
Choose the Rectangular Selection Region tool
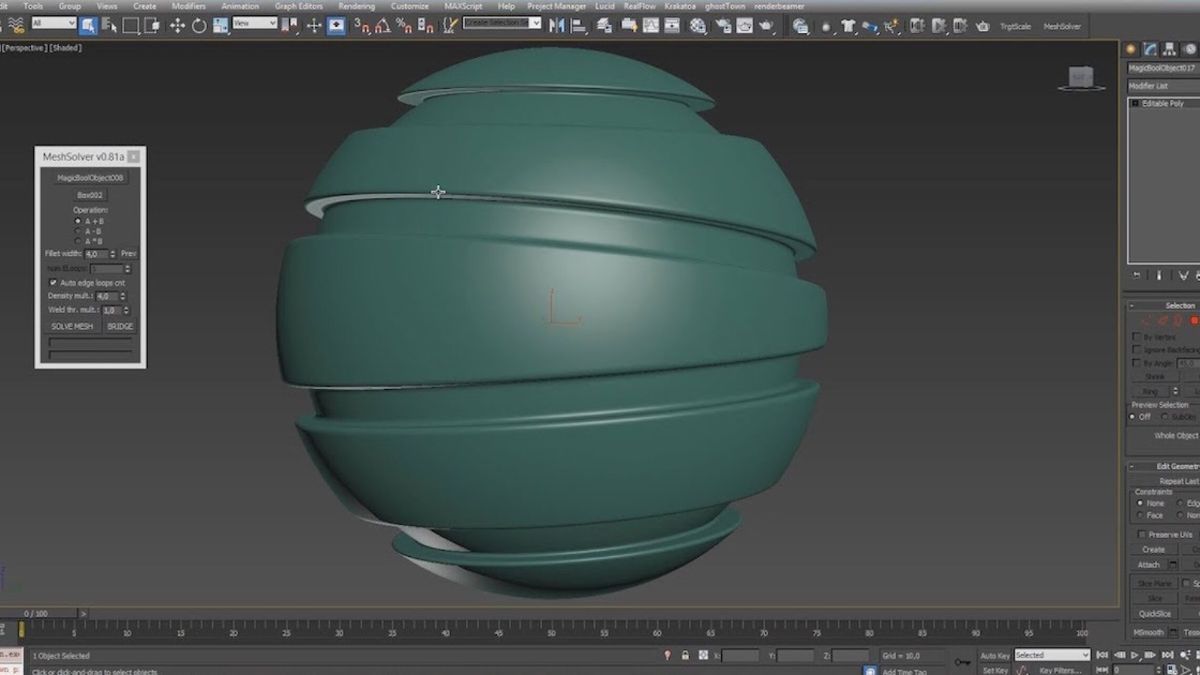[129, 24]
